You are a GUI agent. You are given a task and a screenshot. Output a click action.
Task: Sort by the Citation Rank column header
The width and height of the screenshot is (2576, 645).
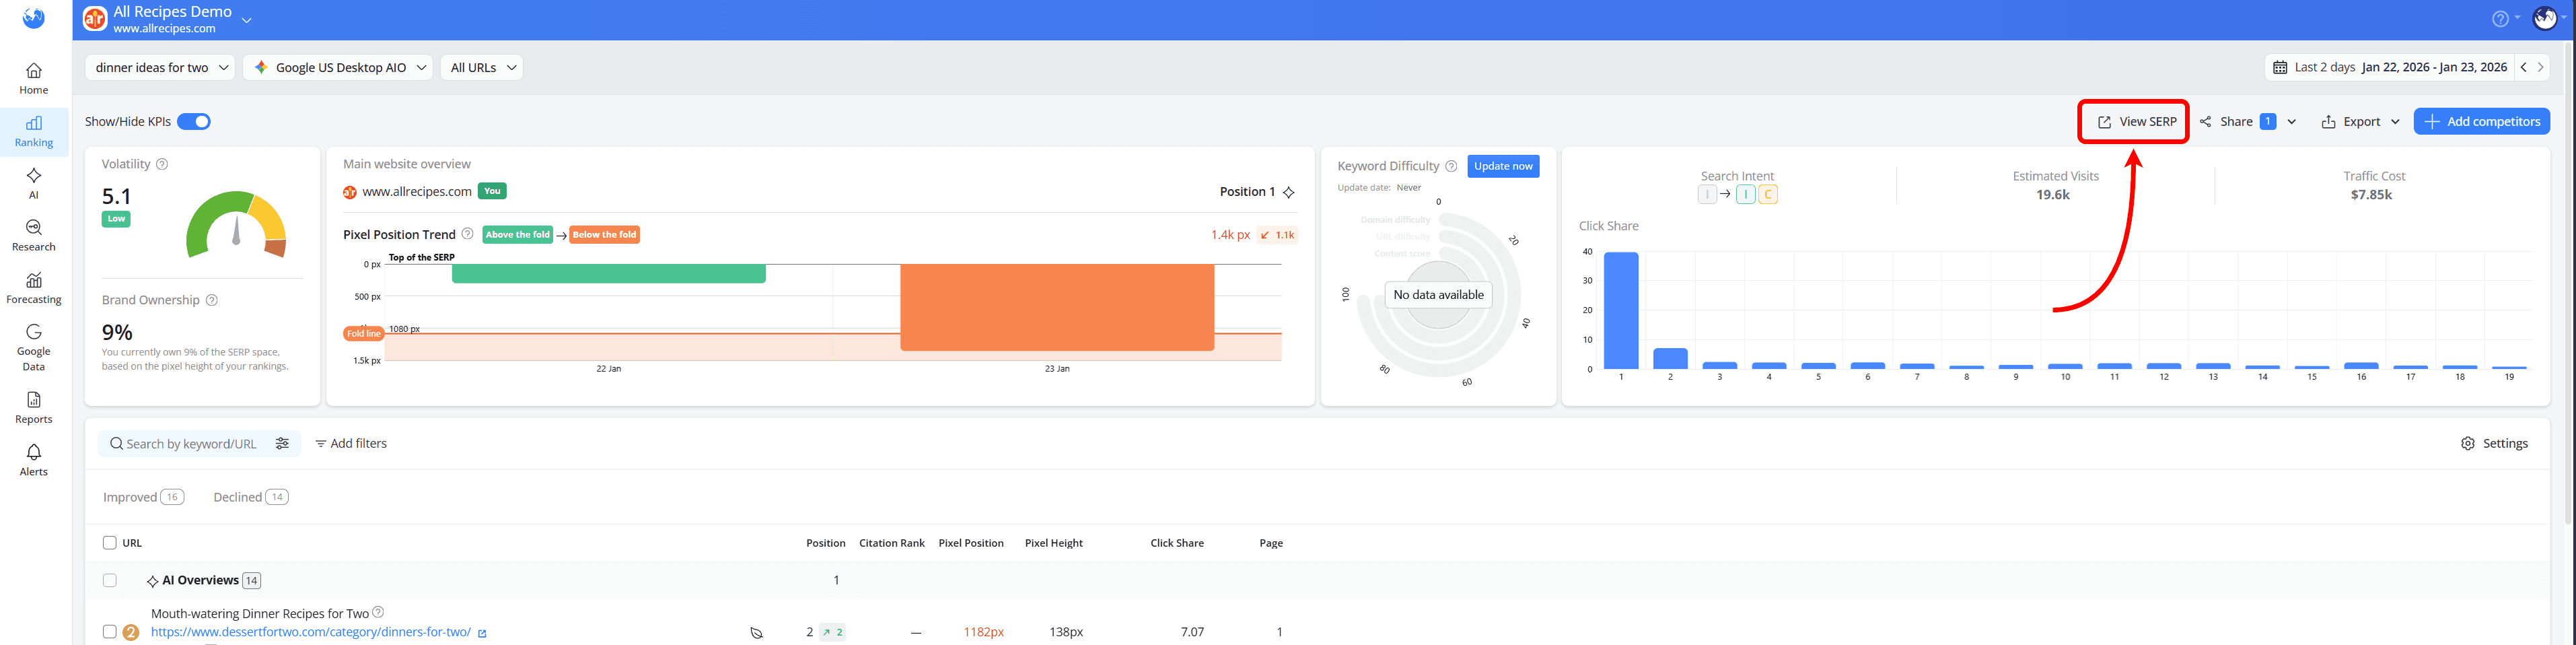[892, 543]
